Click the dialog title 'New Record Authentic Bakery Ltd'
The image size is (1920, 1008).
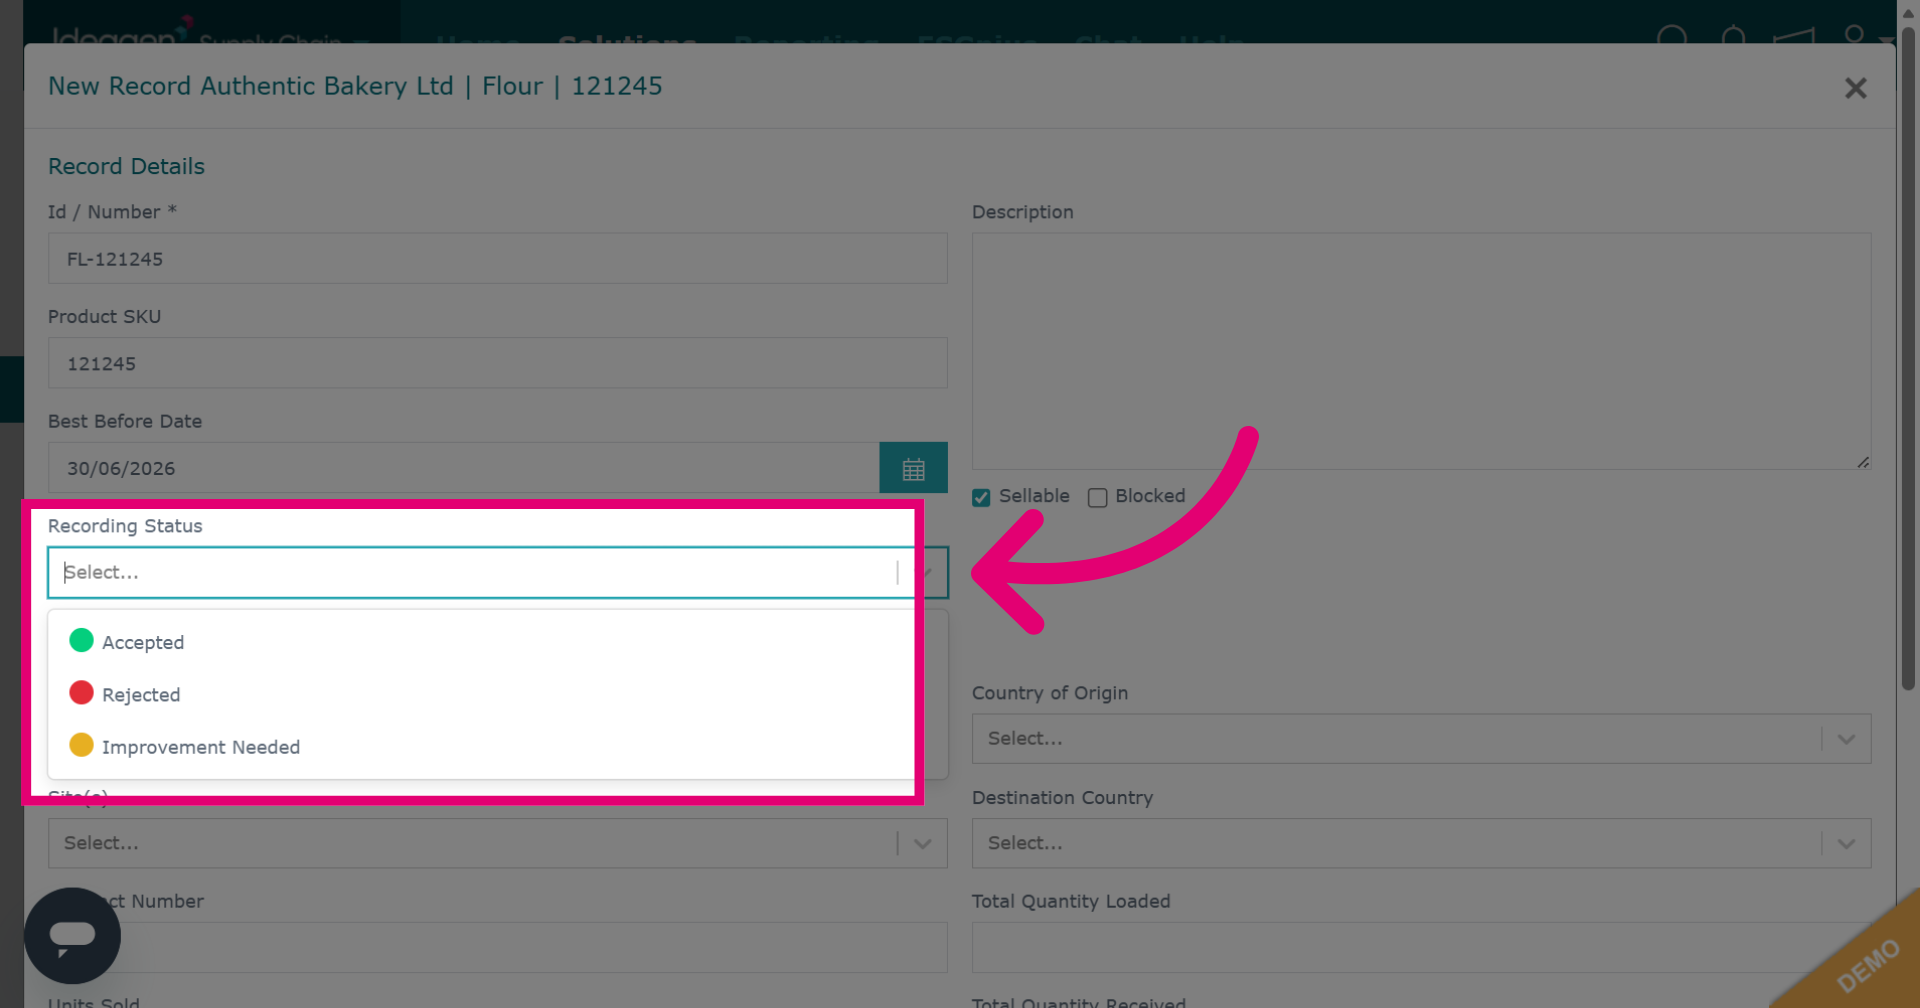pos(251,86)
